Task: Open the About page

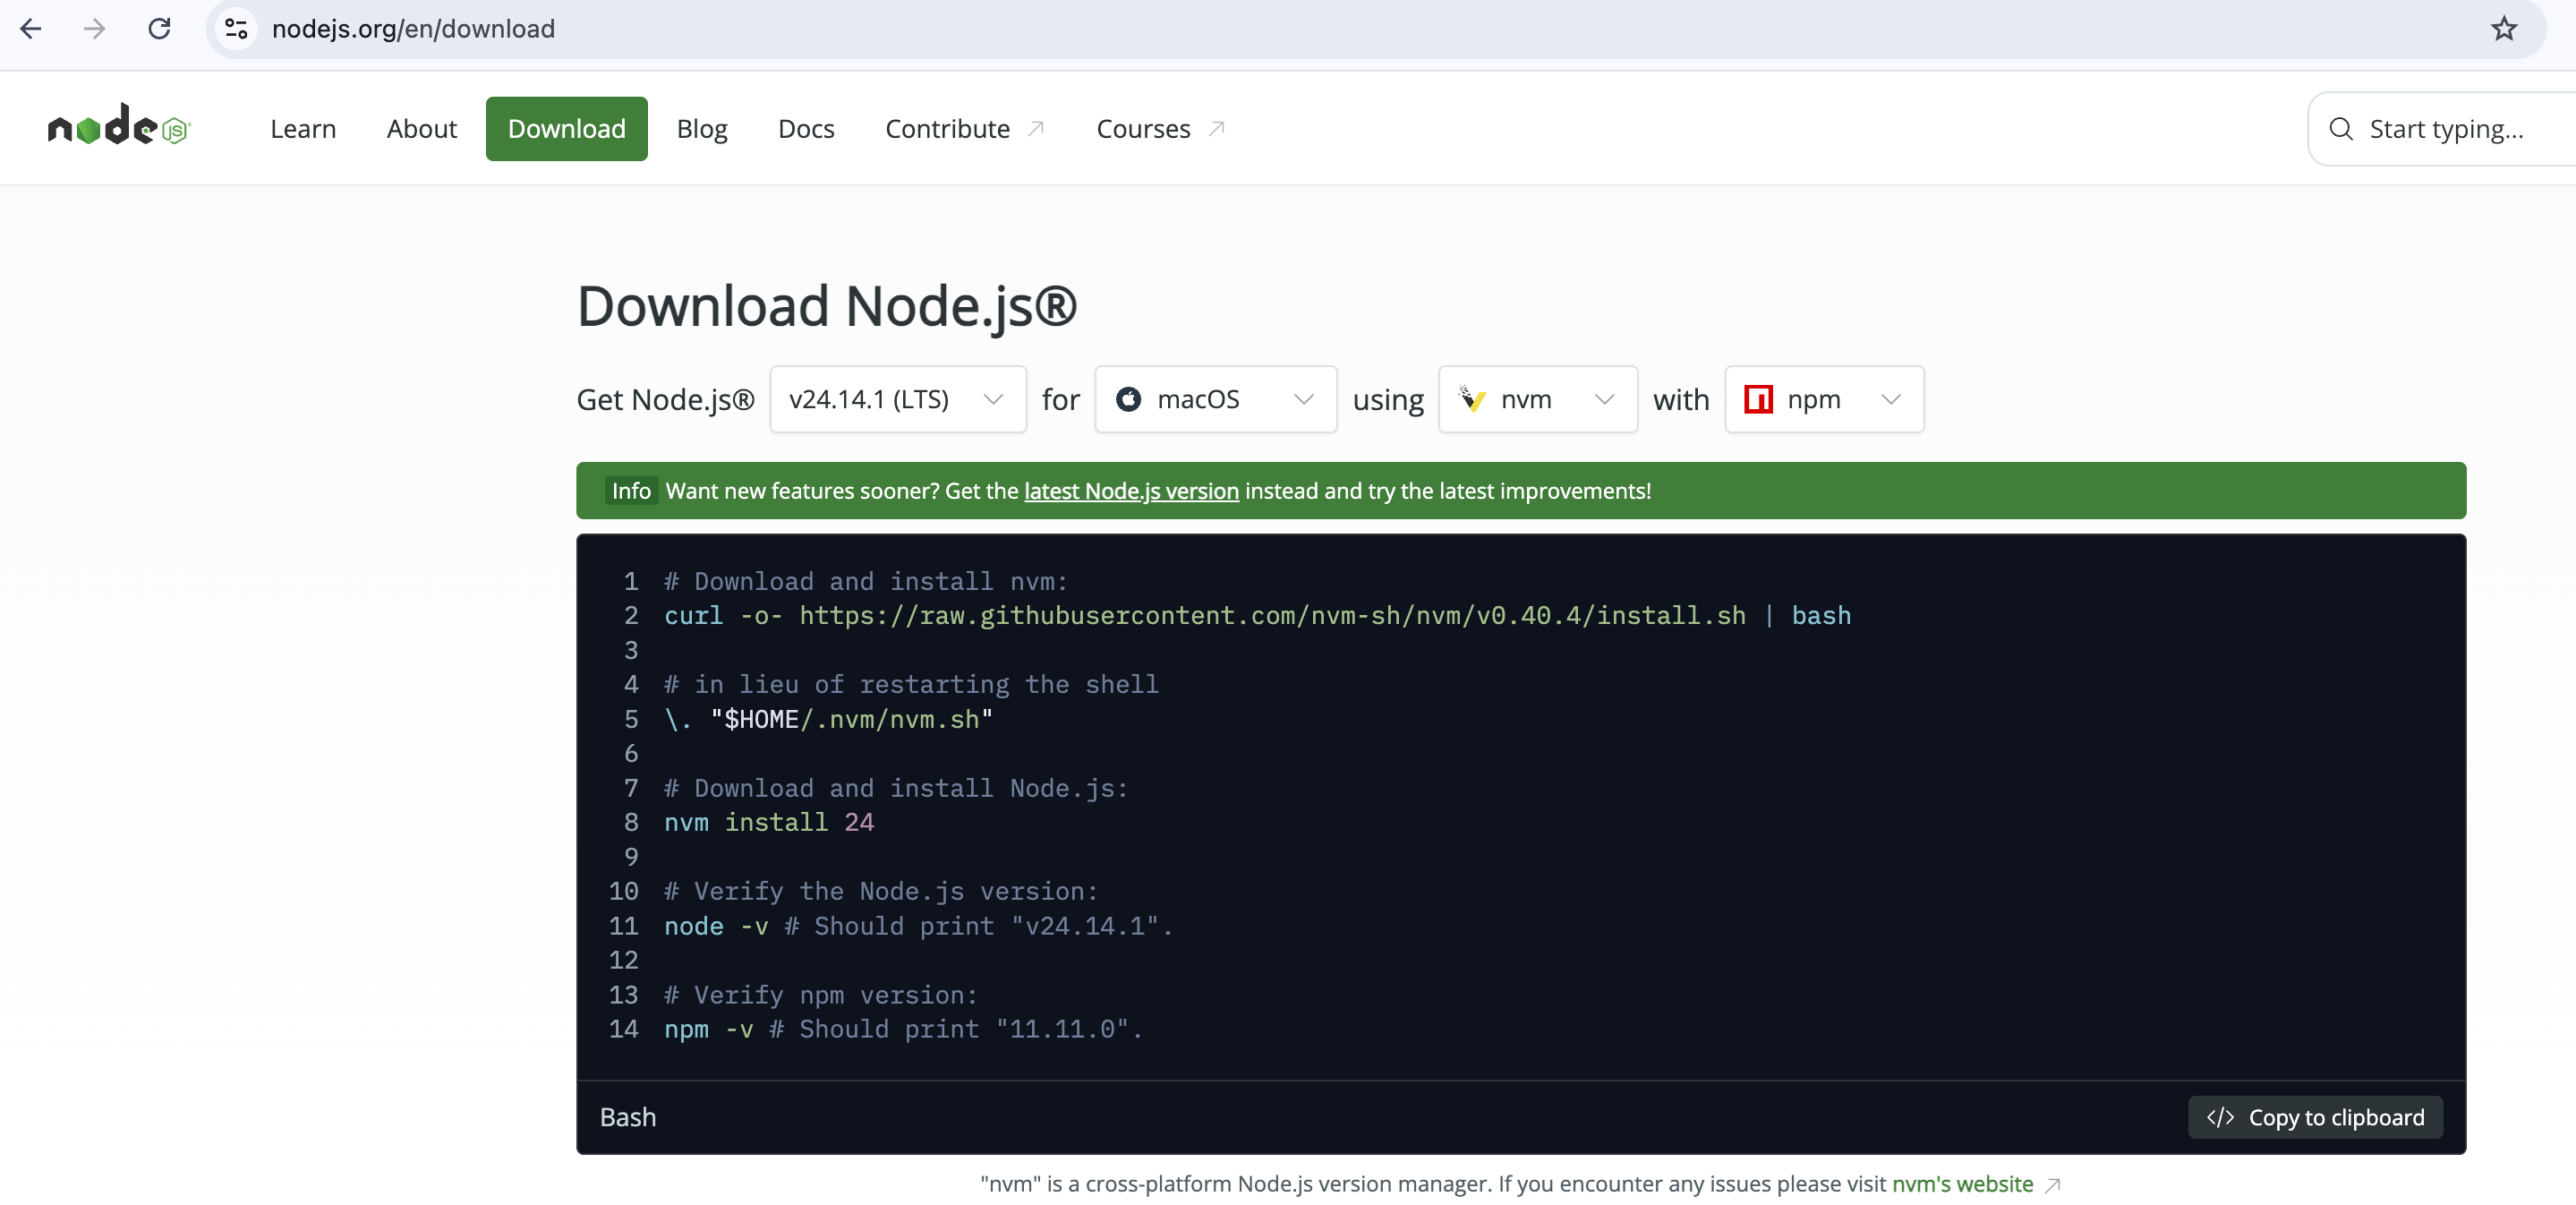Action: point(421,129)
